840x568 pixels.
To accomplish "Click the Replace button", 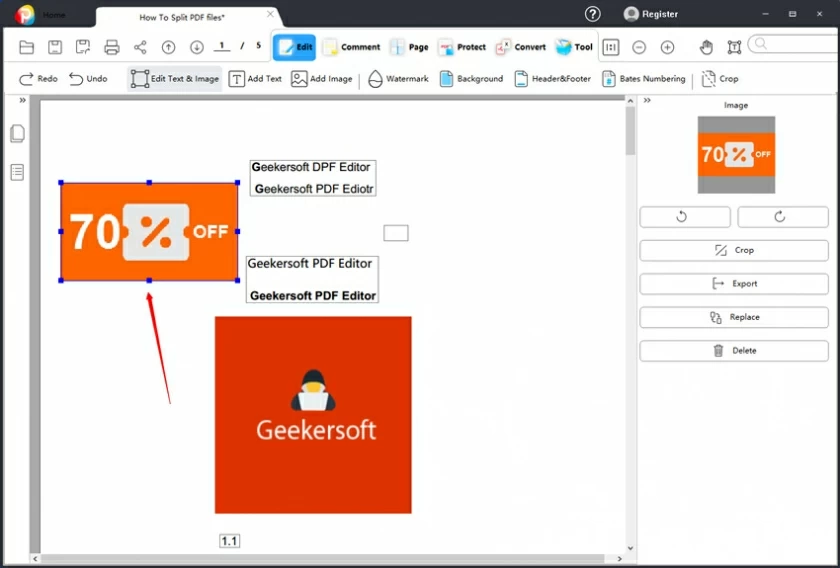I will (734, 317).
